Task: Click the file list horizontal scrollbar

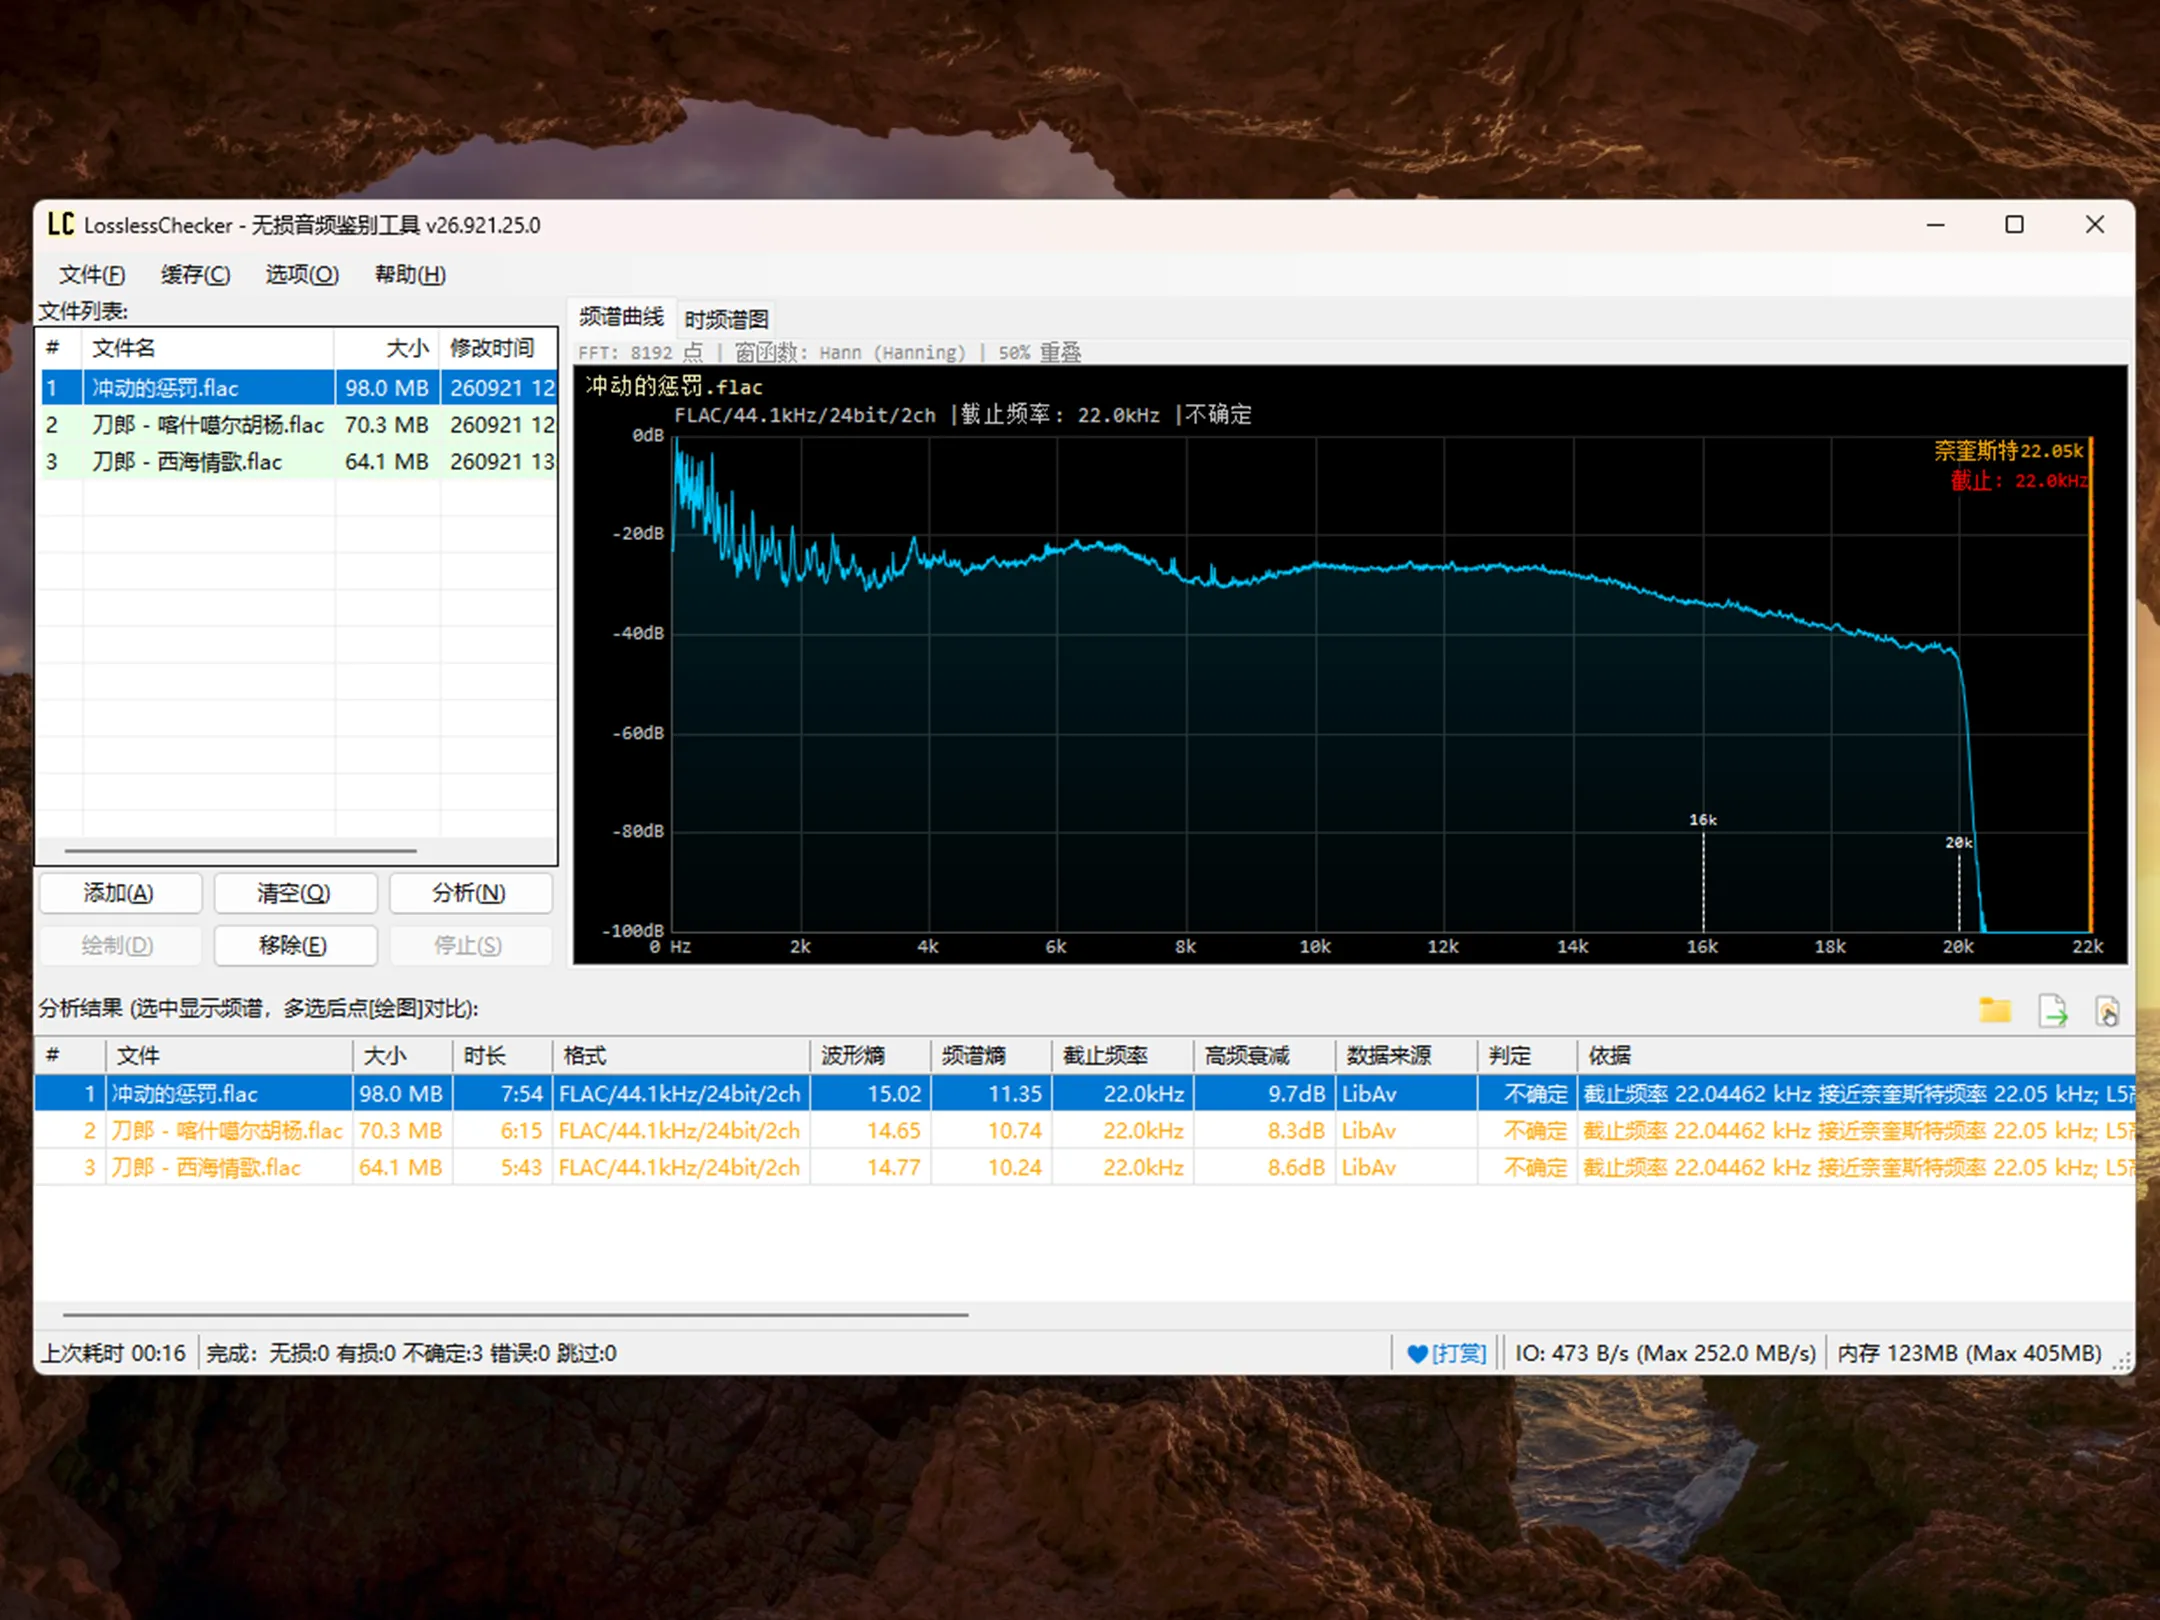Action: 240,851
